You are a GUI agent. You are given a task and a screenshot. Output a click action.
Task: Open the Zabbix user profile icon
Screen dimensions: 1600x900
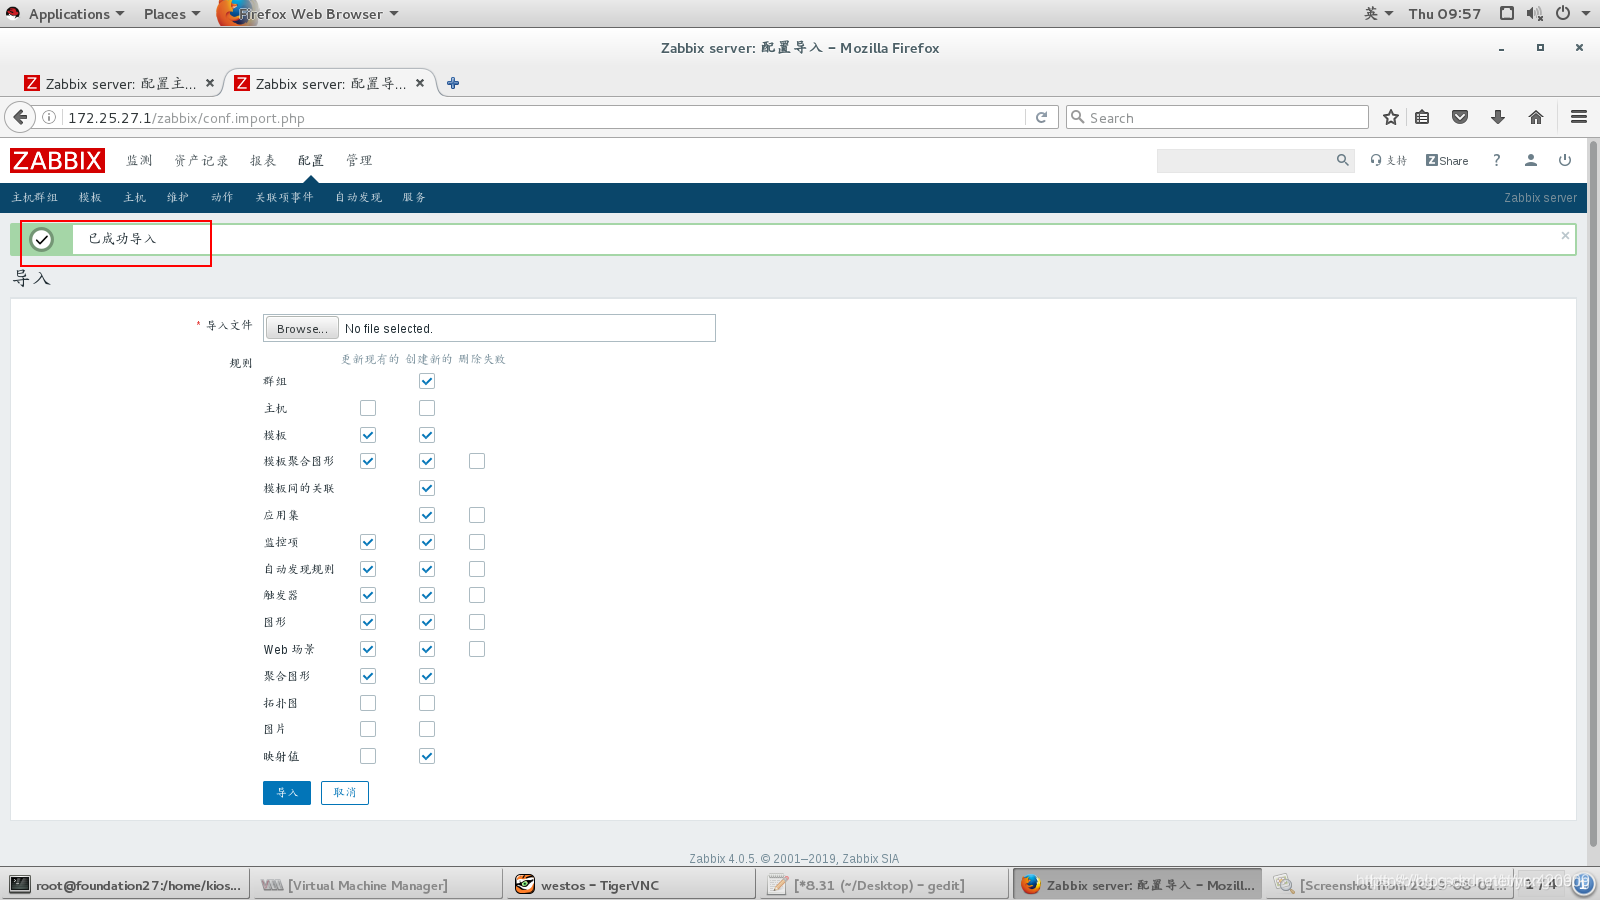(x=1530, y=160)
